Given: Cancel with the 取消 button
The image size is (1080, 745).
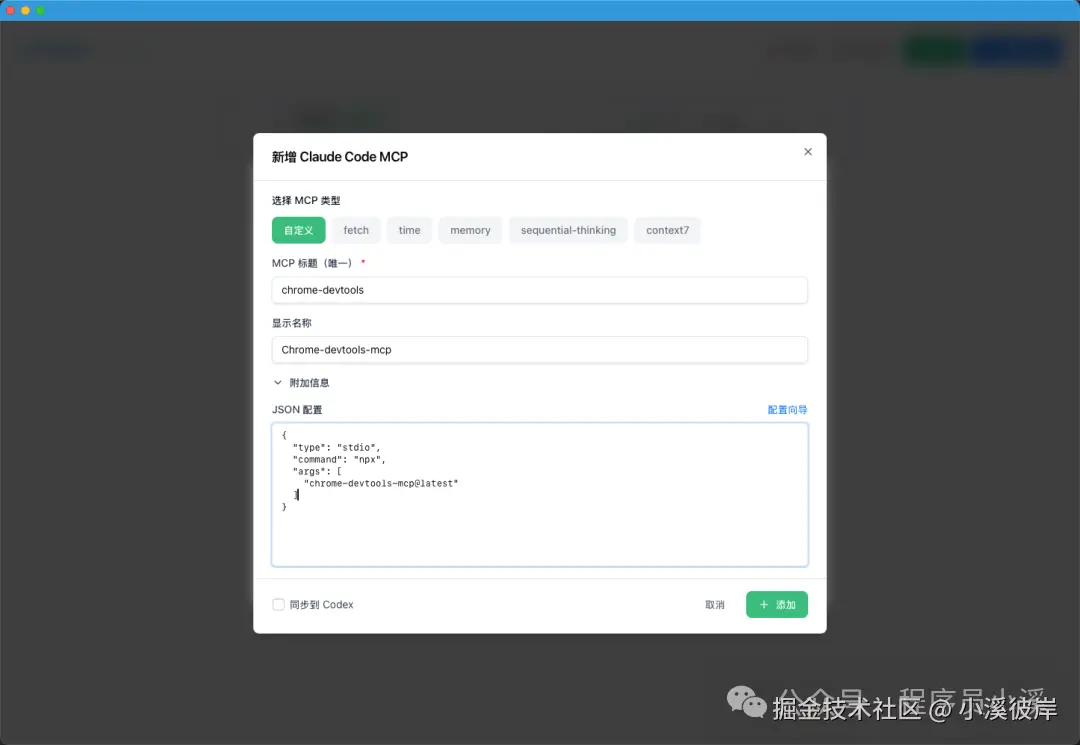Looking at the screenshot, I should coord(714,605).
